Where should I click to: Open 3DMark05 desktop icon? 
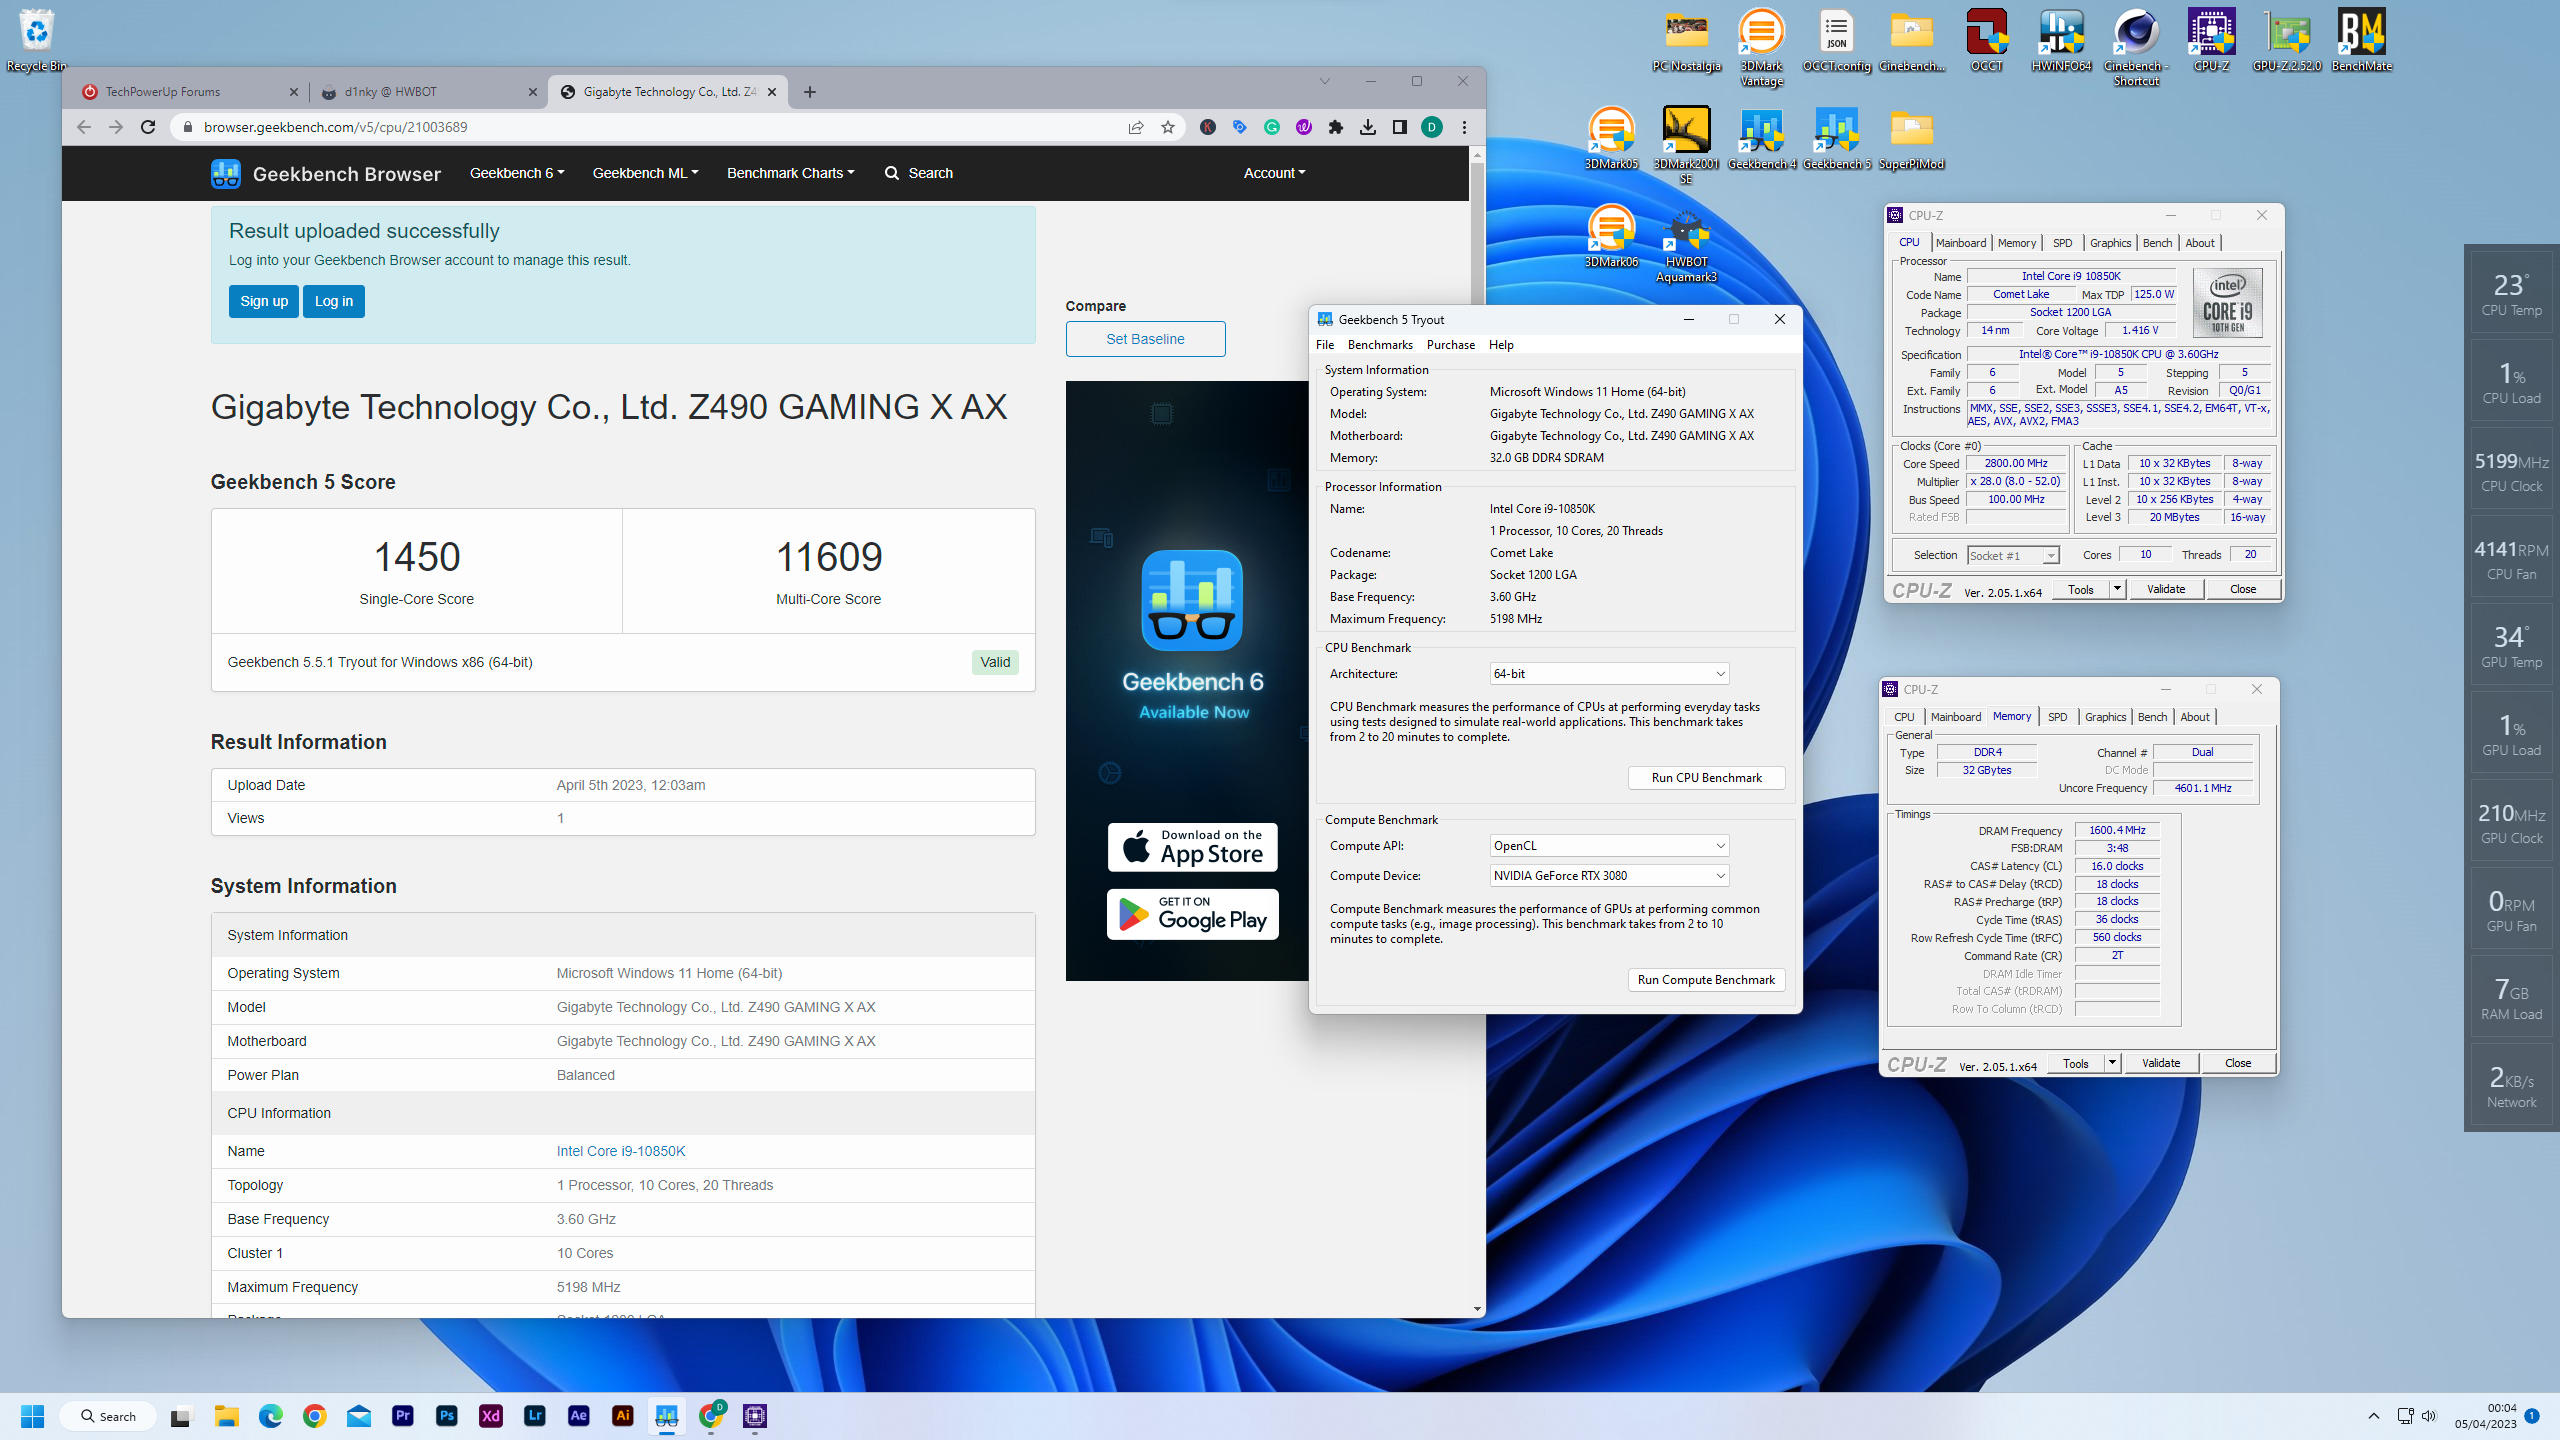[x=1611, y=138]
